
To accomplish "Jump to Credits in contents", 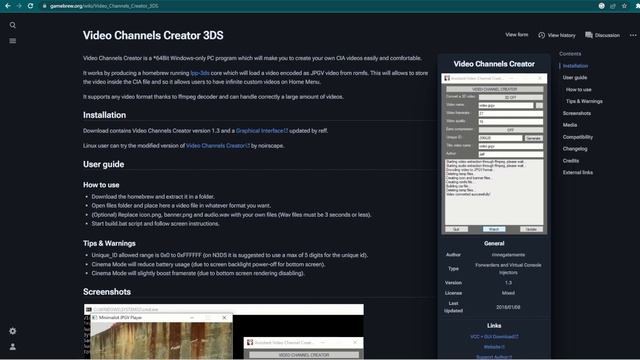I will (571, 160).
